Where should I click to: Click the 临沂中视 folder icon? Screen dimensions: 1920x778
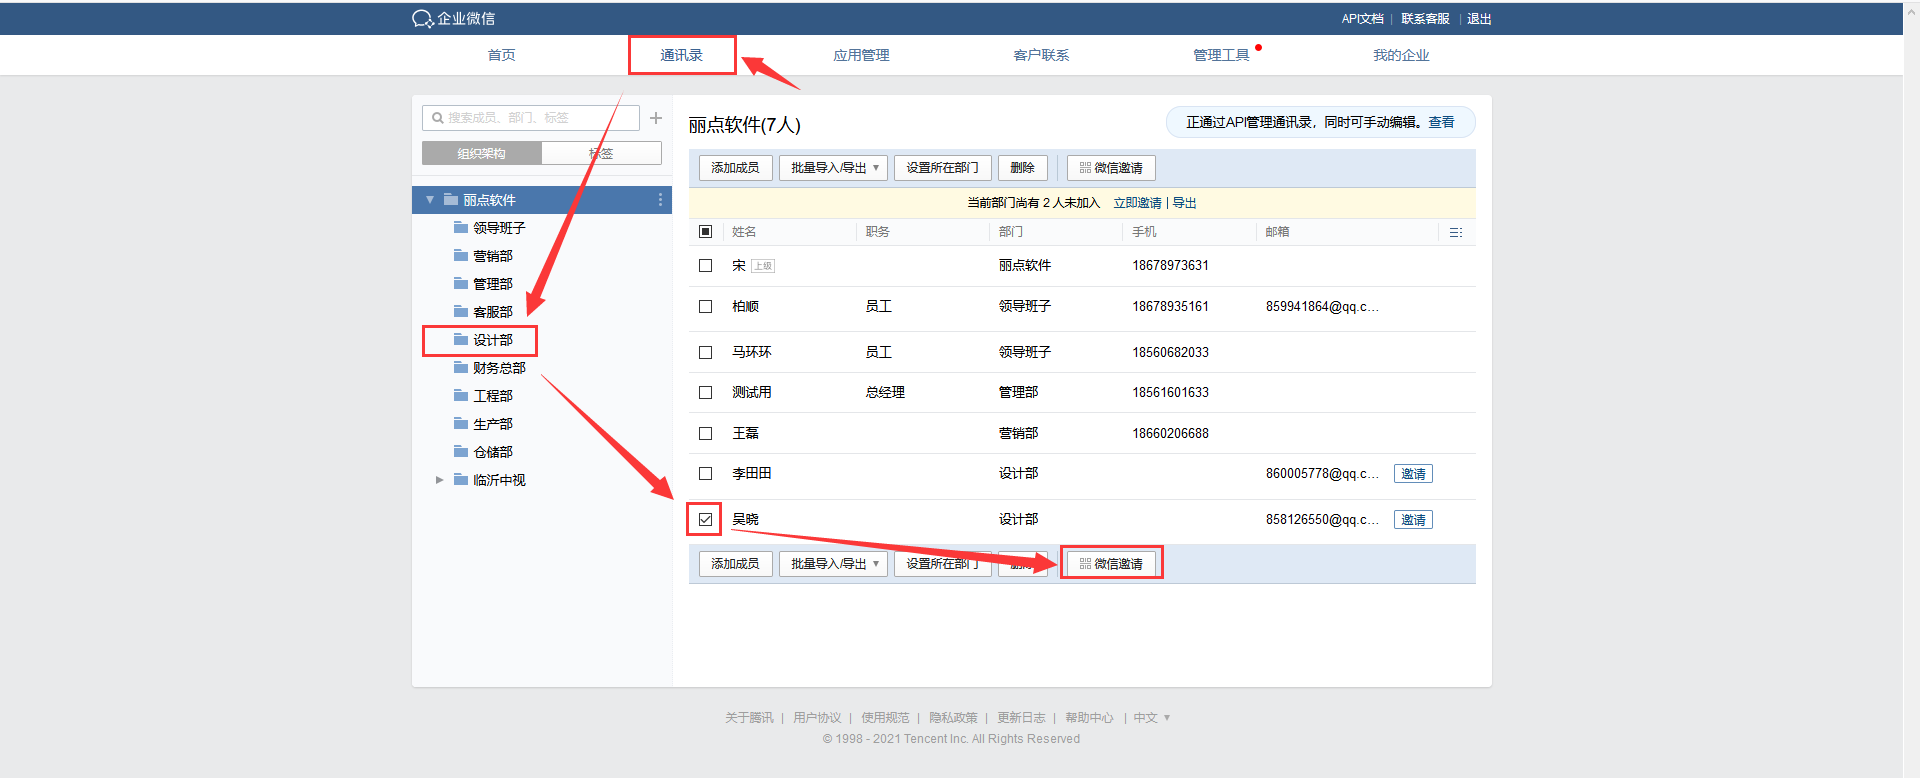click(461, 479)
